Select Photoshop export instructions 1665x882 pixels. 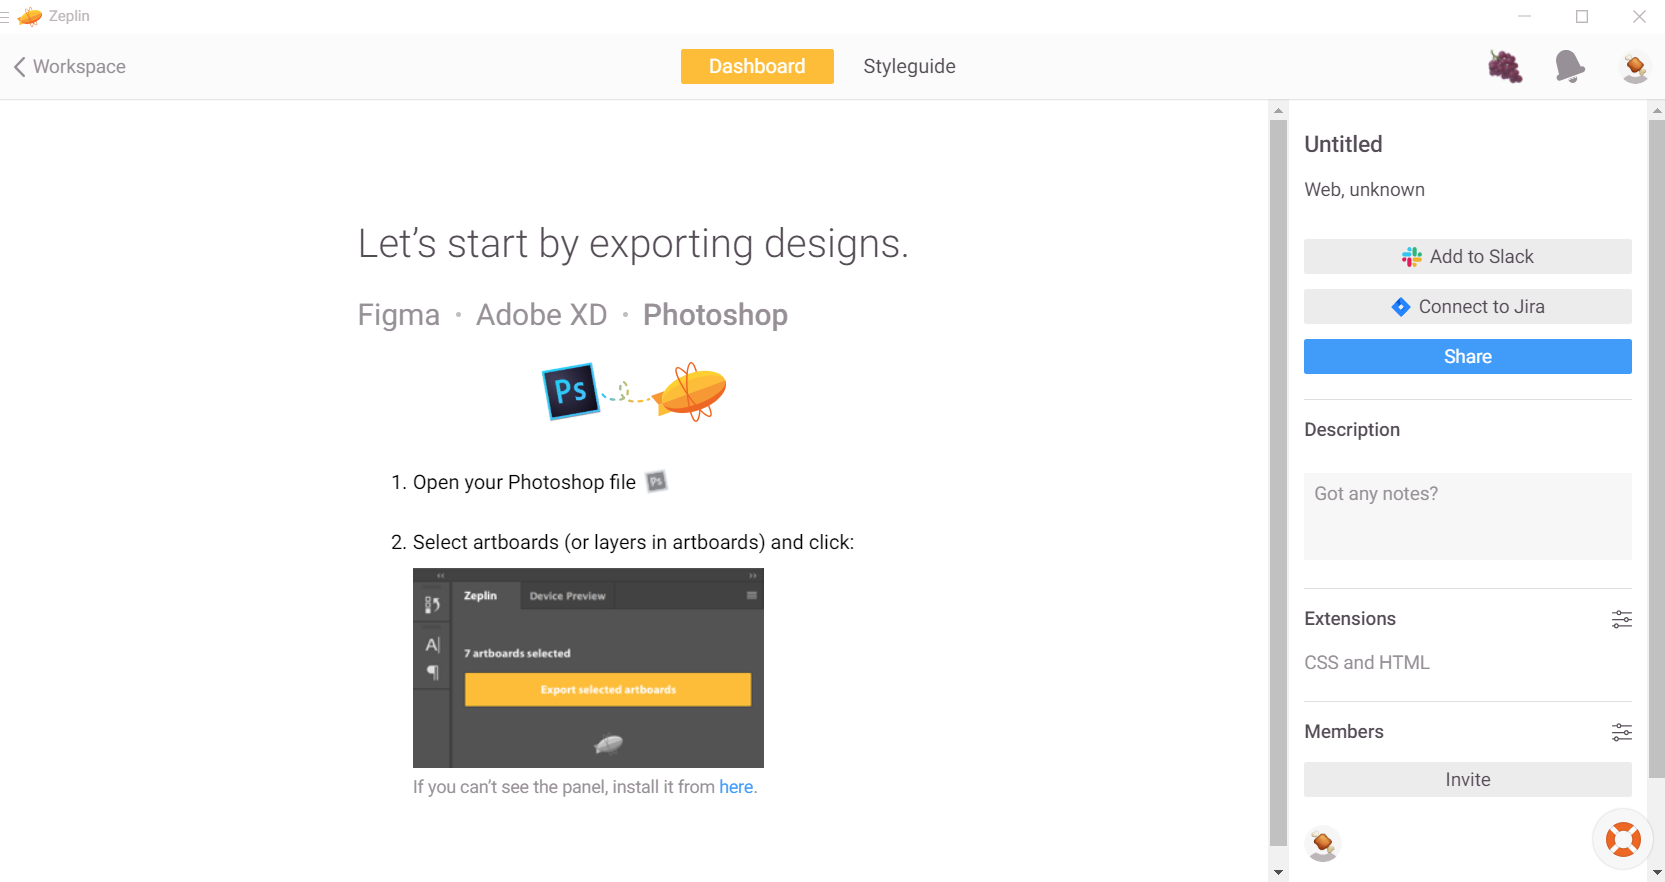[x=715, y=315]
